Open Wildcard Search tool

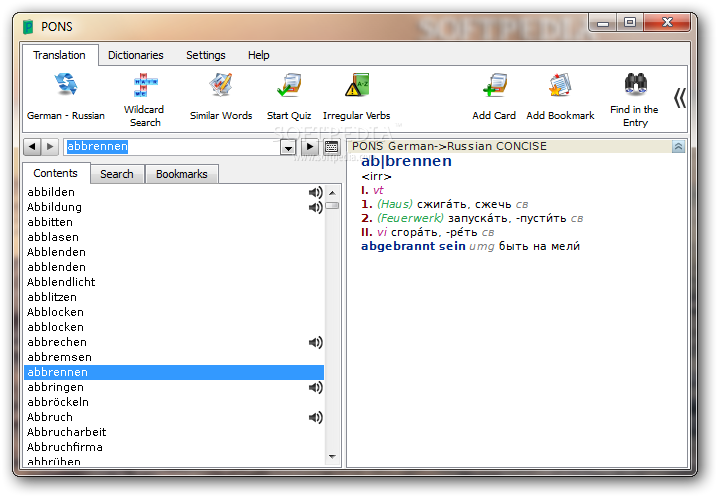[x=145, y=84]
